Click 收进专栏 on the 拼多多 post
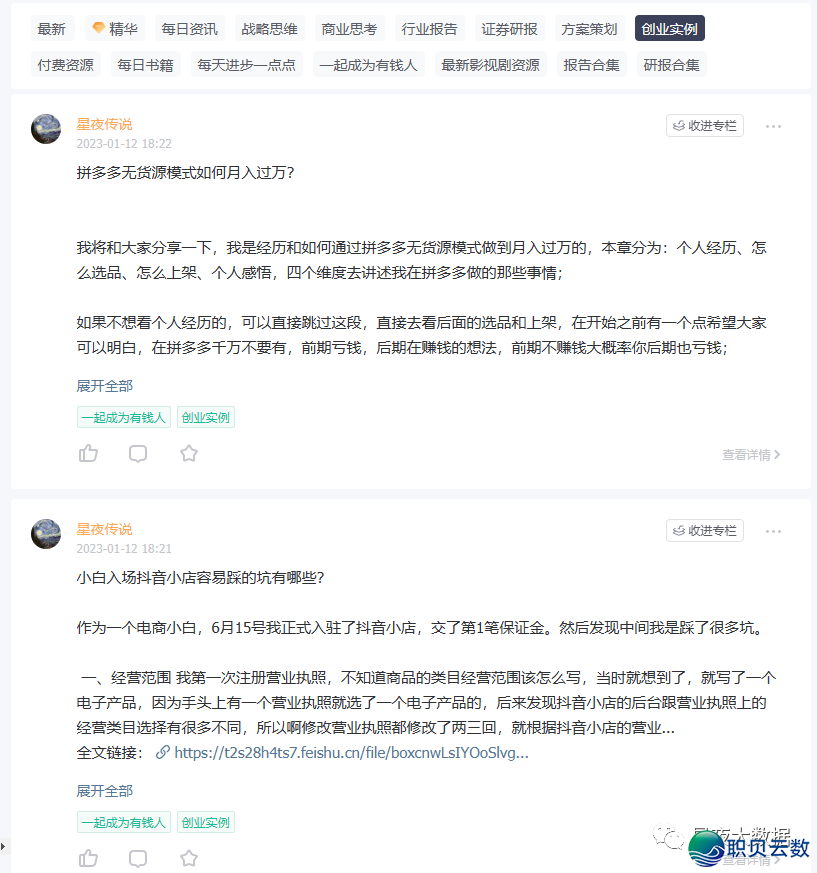 tap(705, 126)
